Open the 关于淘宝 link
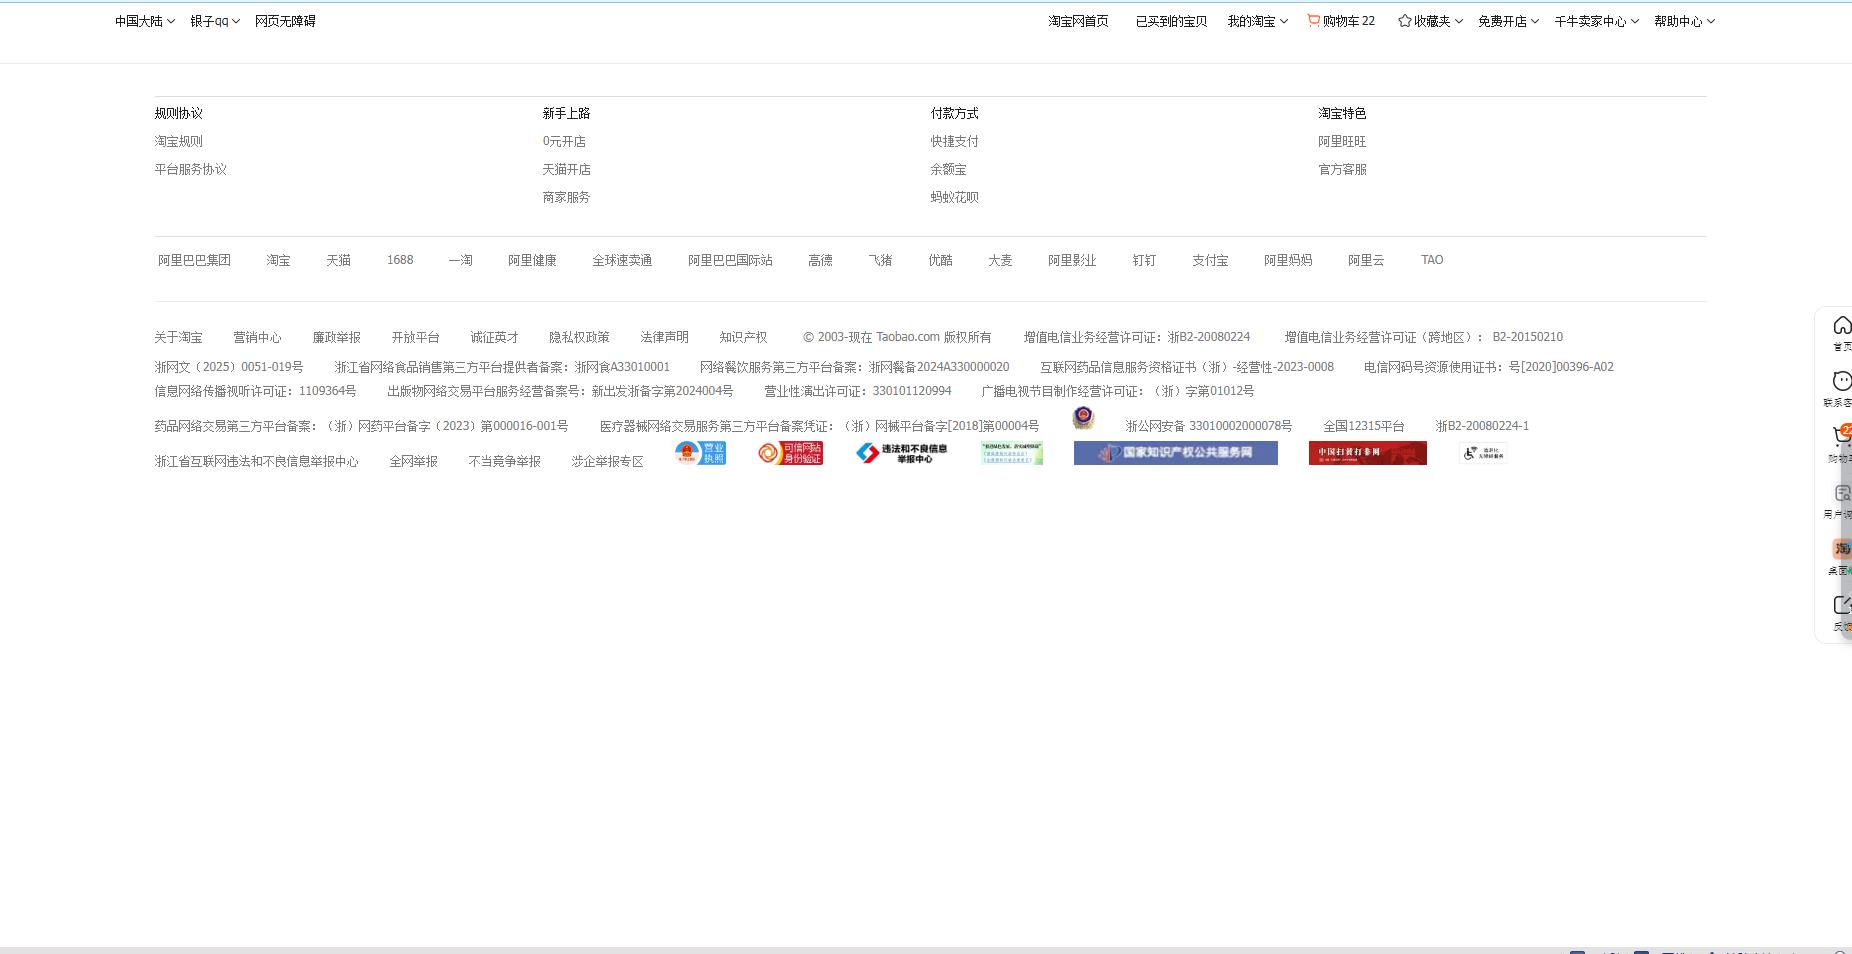The width and height of the screenshot is (1852, 954). pyautogui.click(x=178, y=337)
